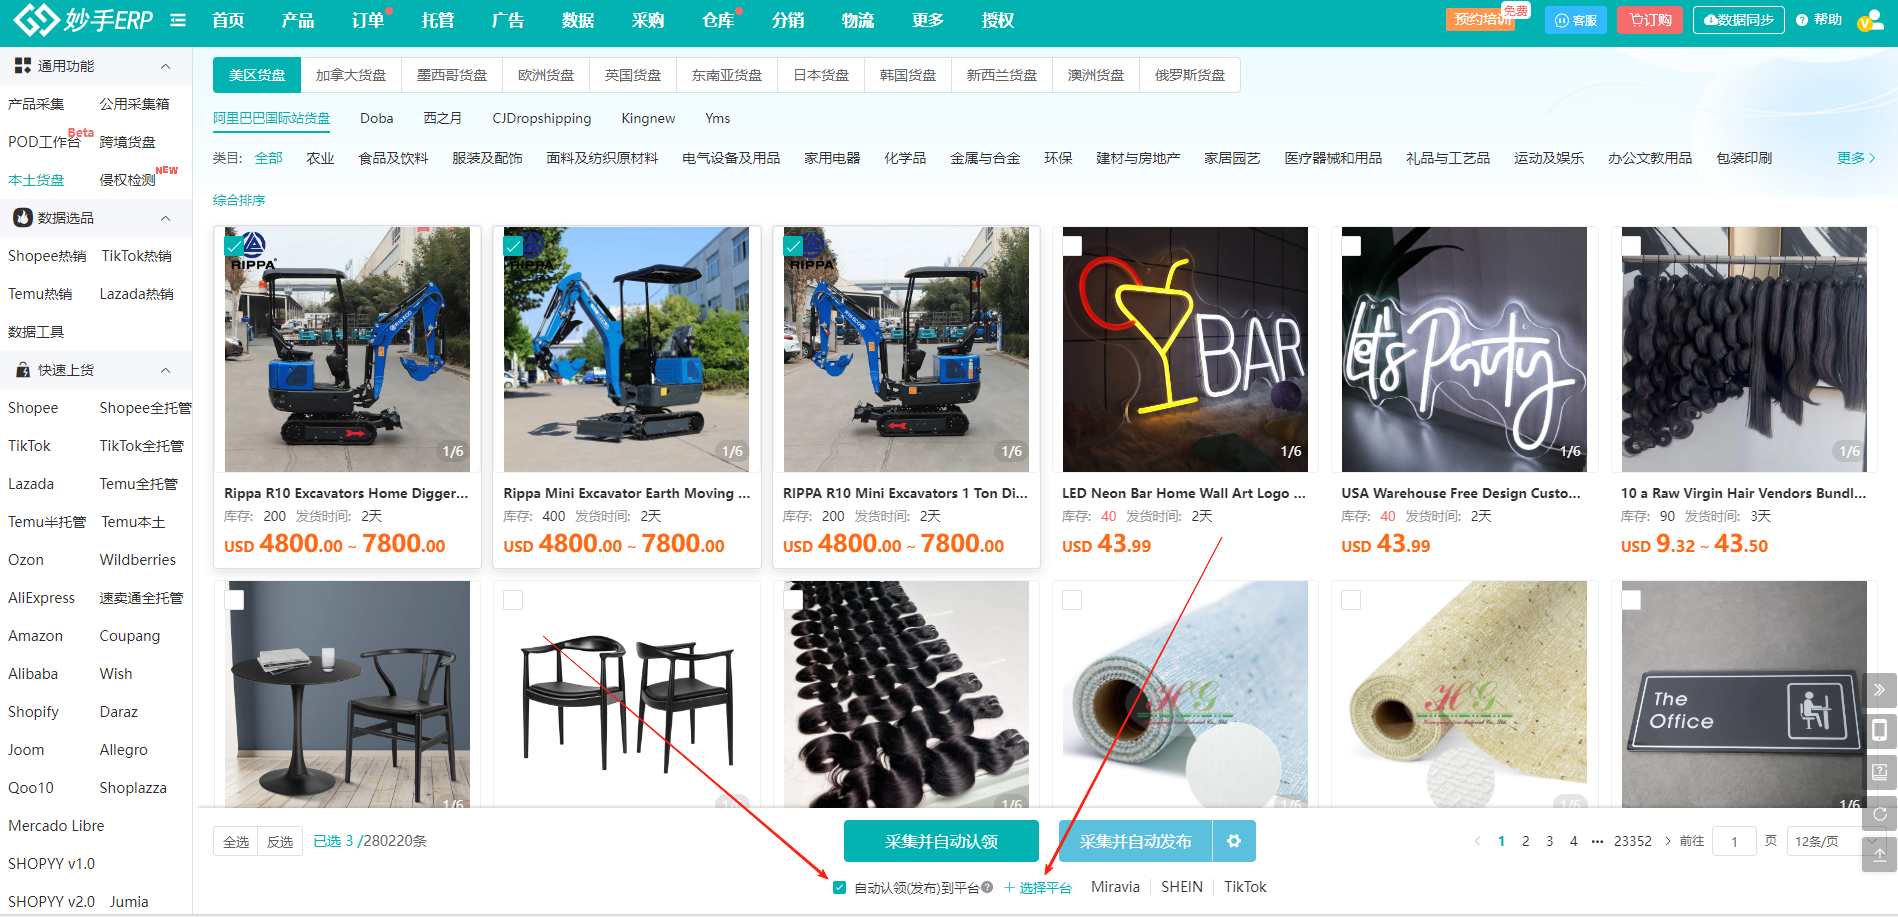
Task: Open the Let's Party neon sign thumbnail
Action: [x=1464, y=349]
